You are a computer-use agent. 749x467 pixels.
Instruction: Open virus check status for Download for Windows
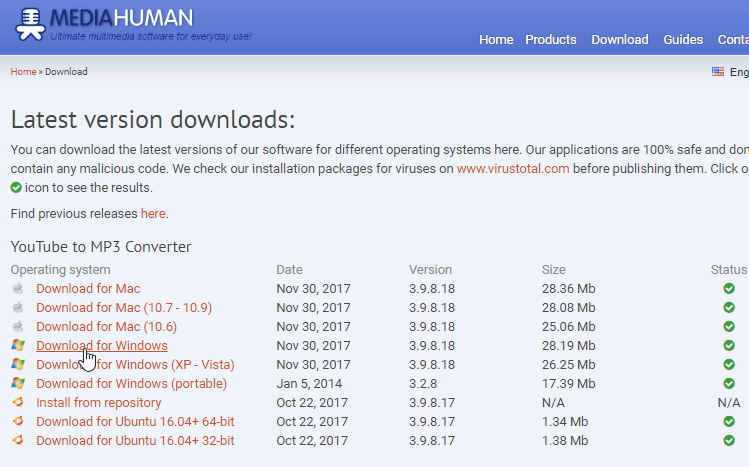pos(728,345)
